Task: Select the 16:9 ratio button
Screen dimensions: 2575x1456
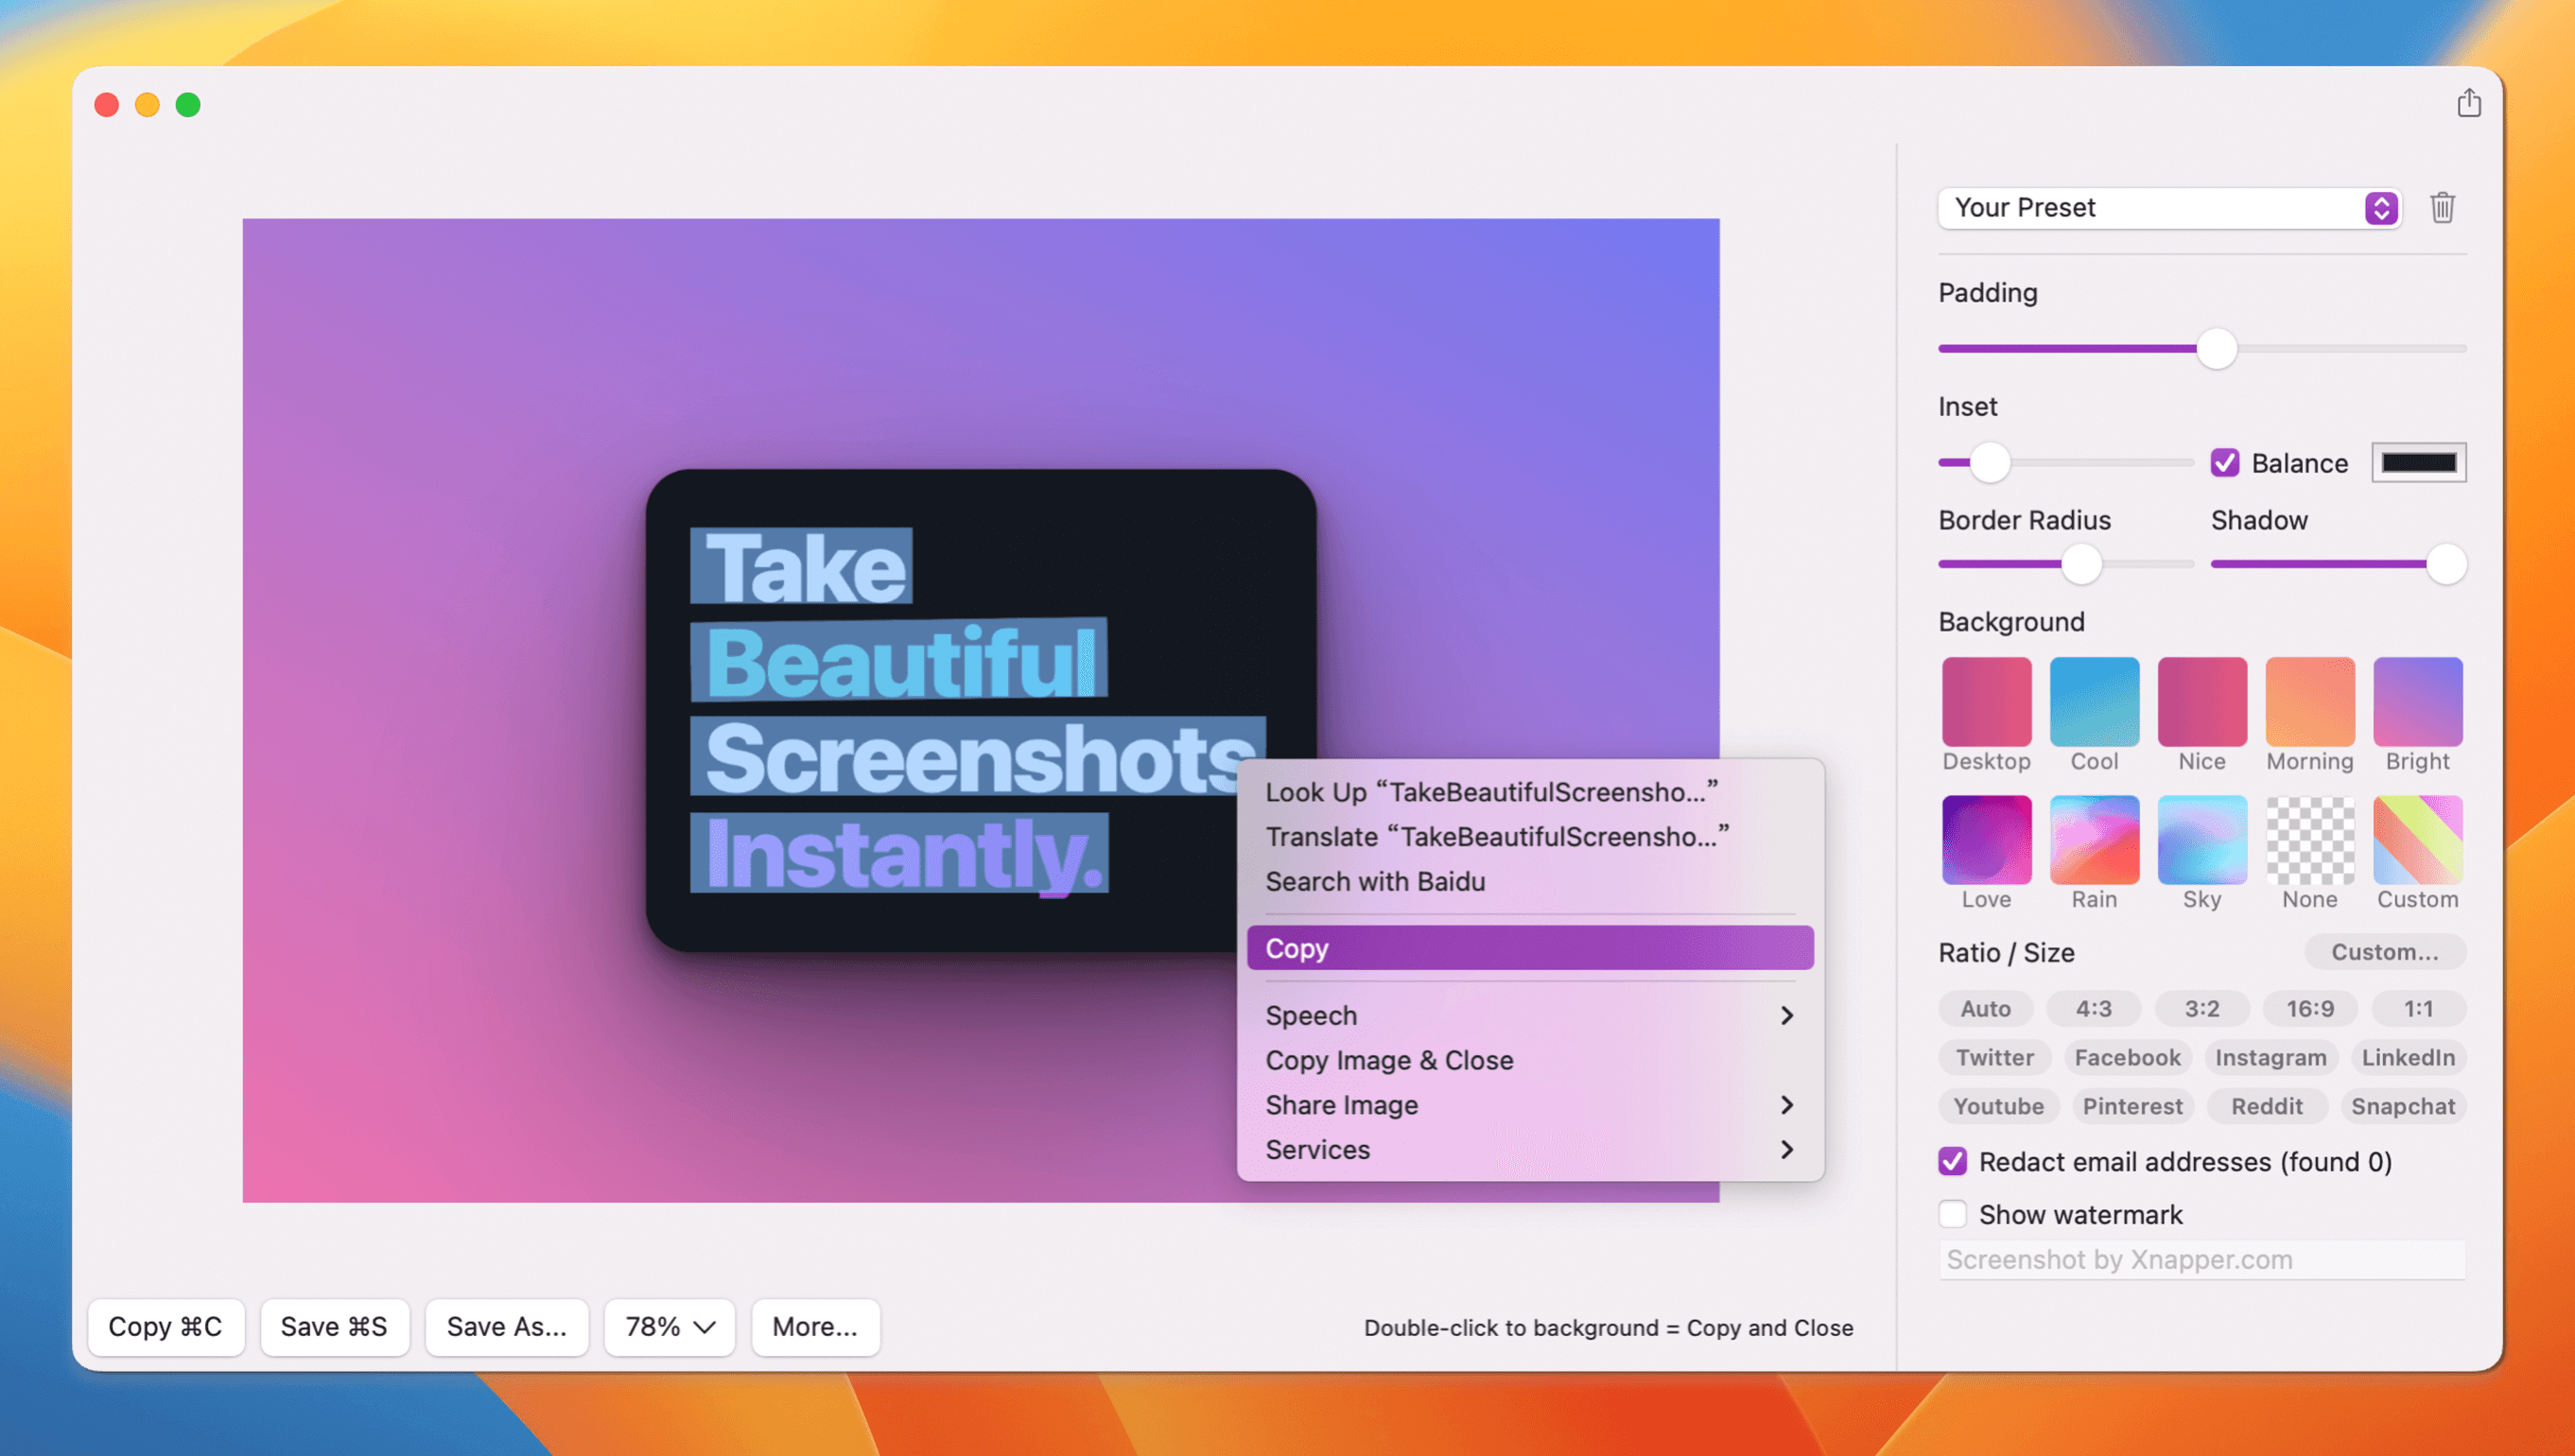Action: (x=2309, y=1008)
